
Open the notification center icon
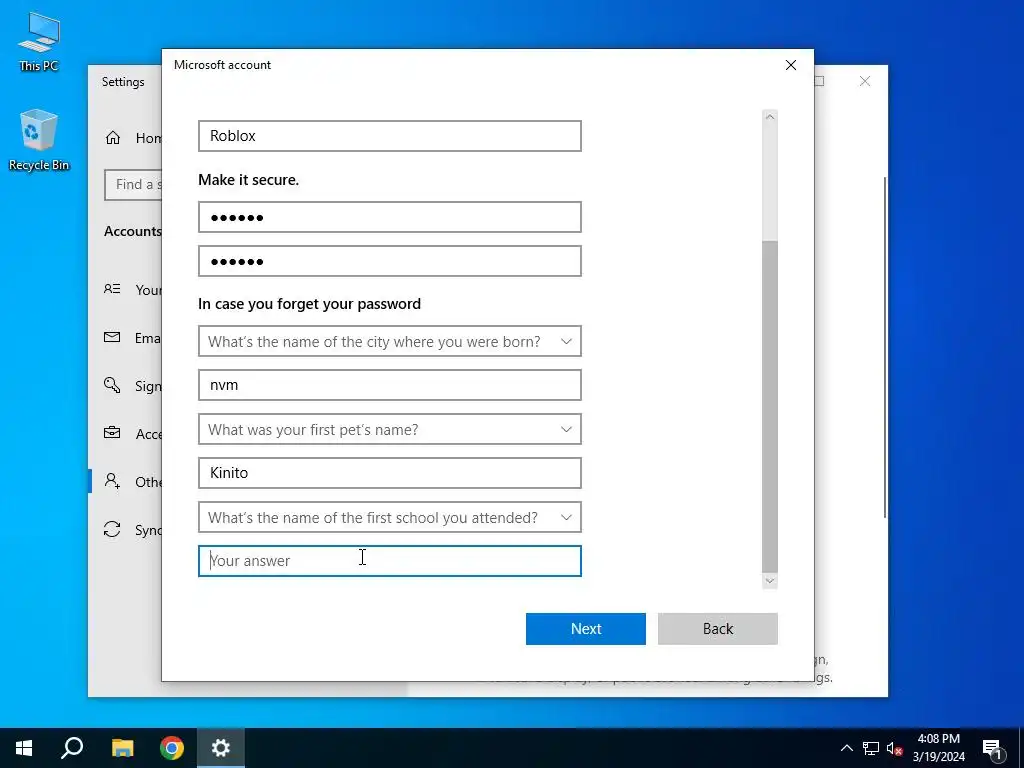point(992,748)
